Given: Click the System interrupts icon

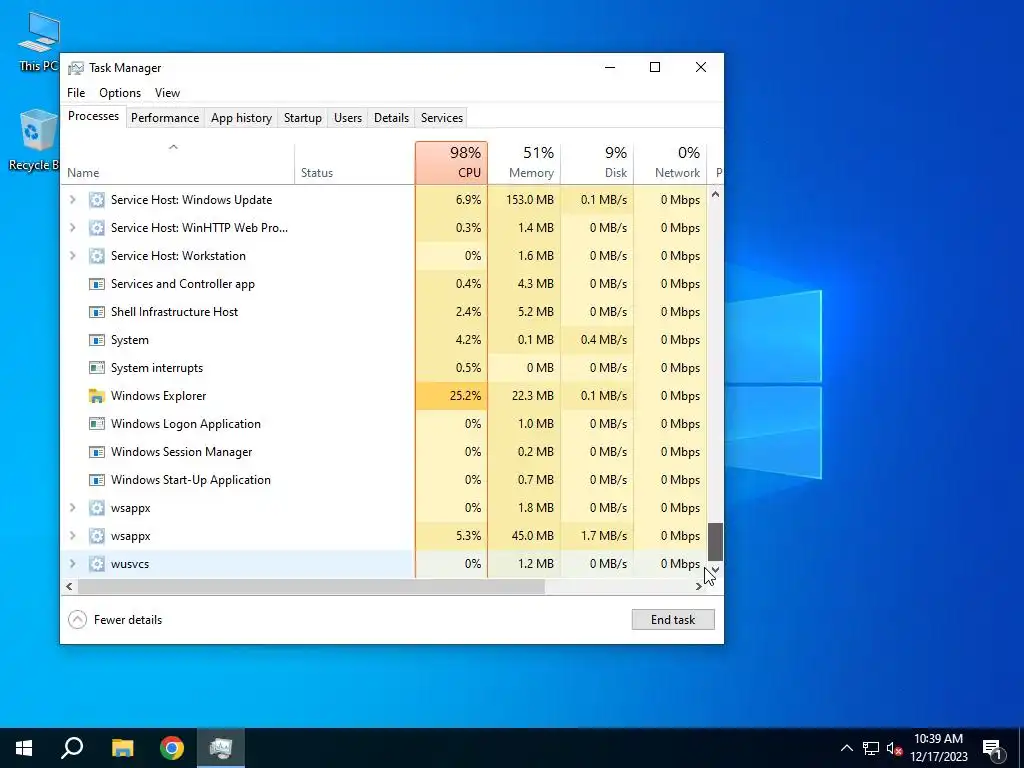Looking at the screenshot, I should pyautogui.click(x=97, y=368).
